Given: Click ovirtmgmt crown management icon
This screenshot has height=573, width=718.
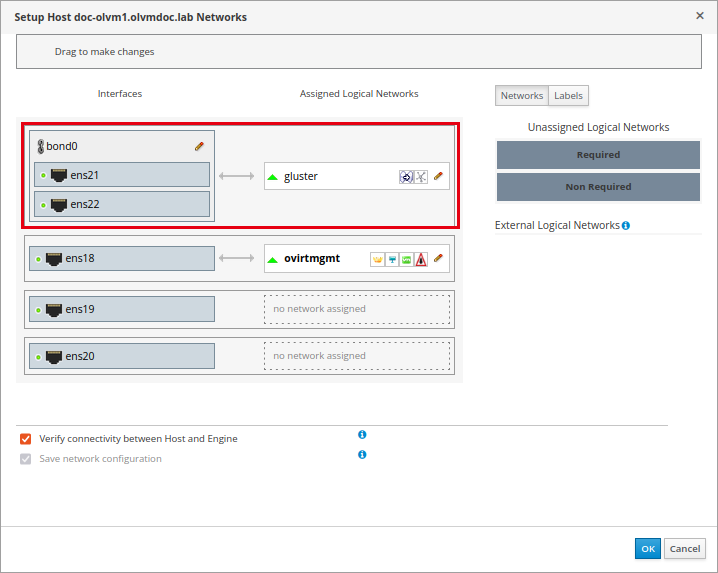Looking at the screenshot, I should [x=377, y=260].
